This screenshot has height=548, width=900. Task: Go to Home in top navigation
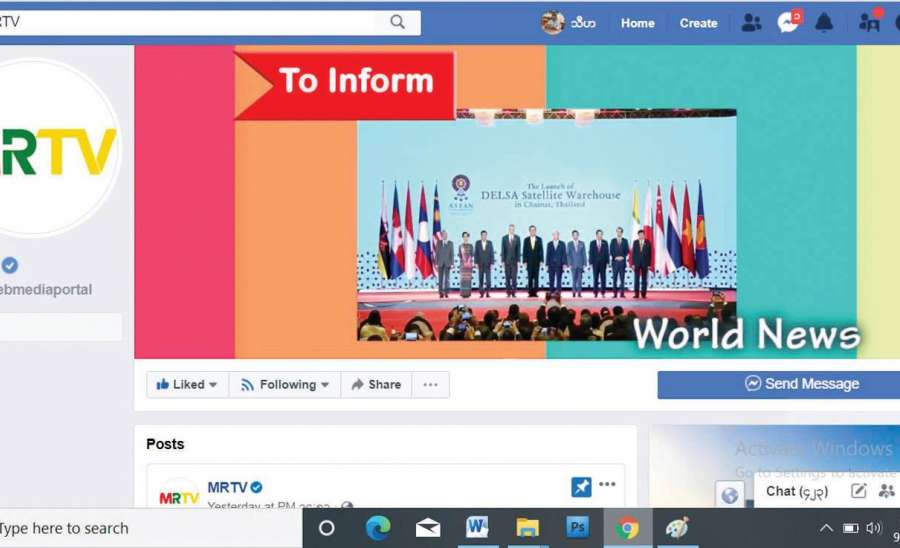tap(637, 23)
